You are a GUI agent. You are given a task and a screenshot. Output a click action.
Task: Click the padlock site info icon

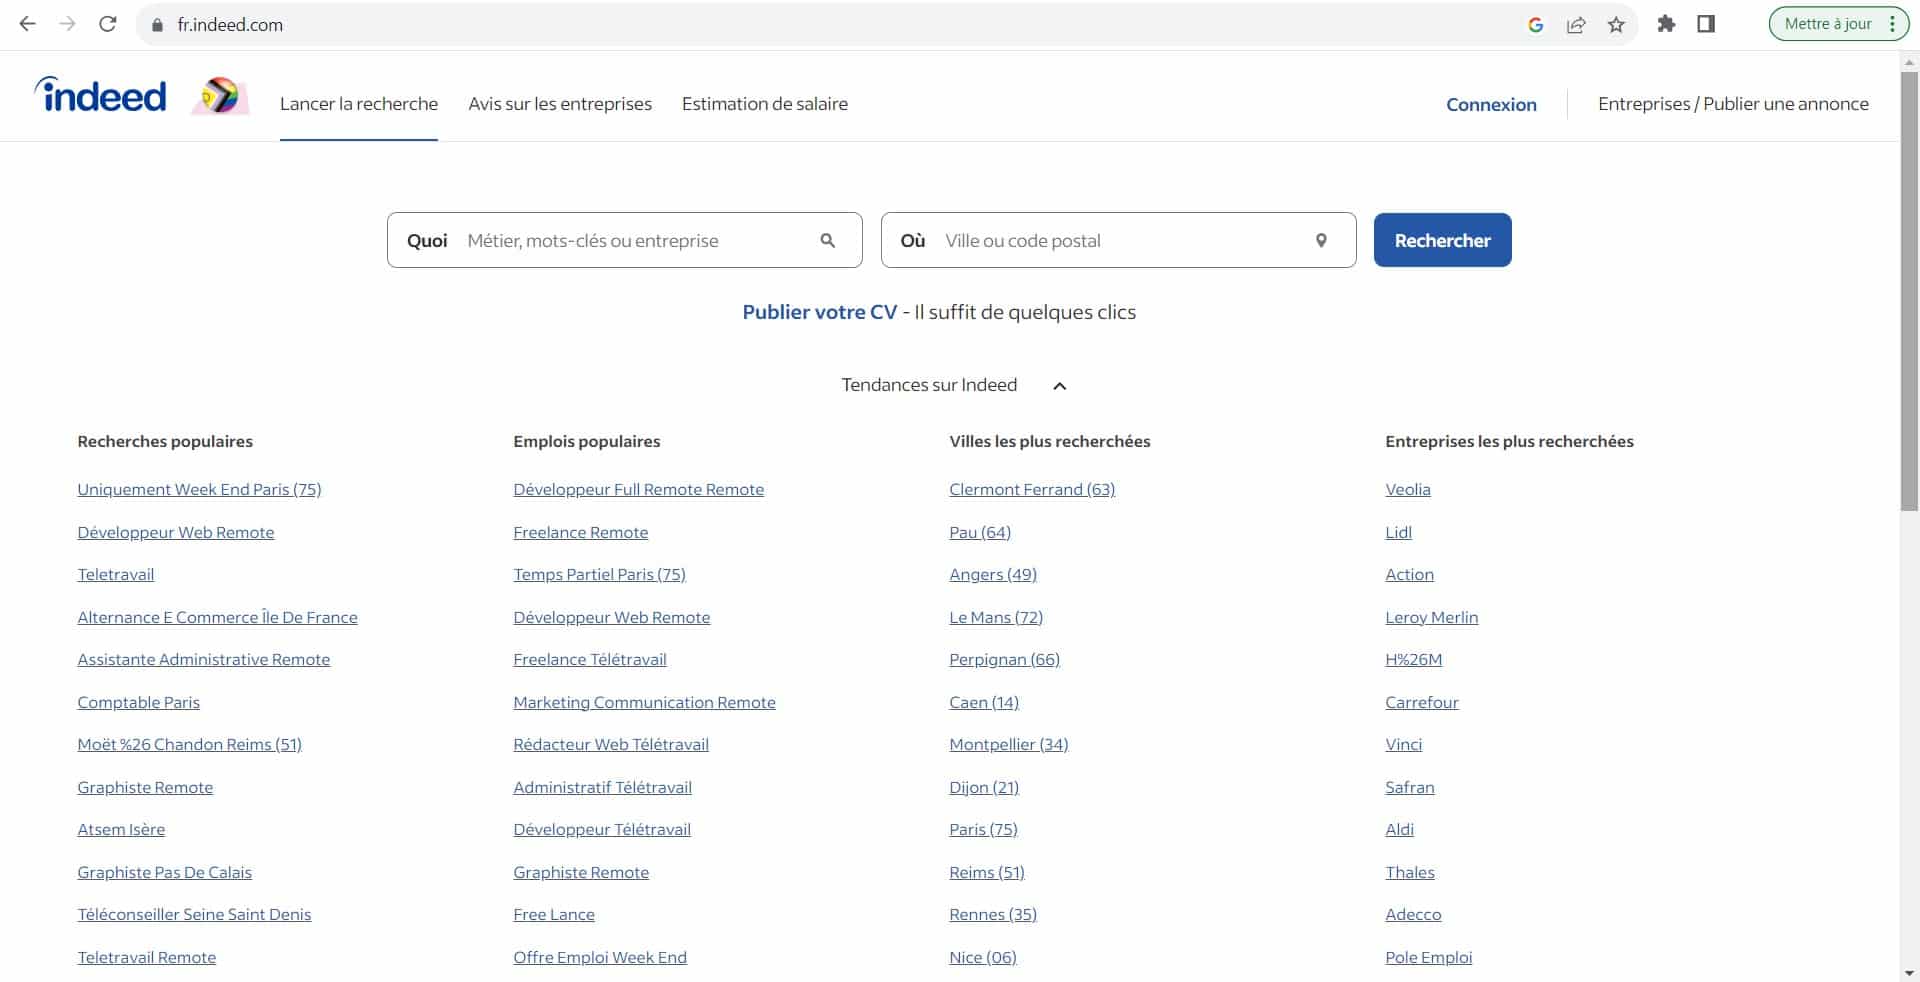pyautogui.click(x=157, y=25)
